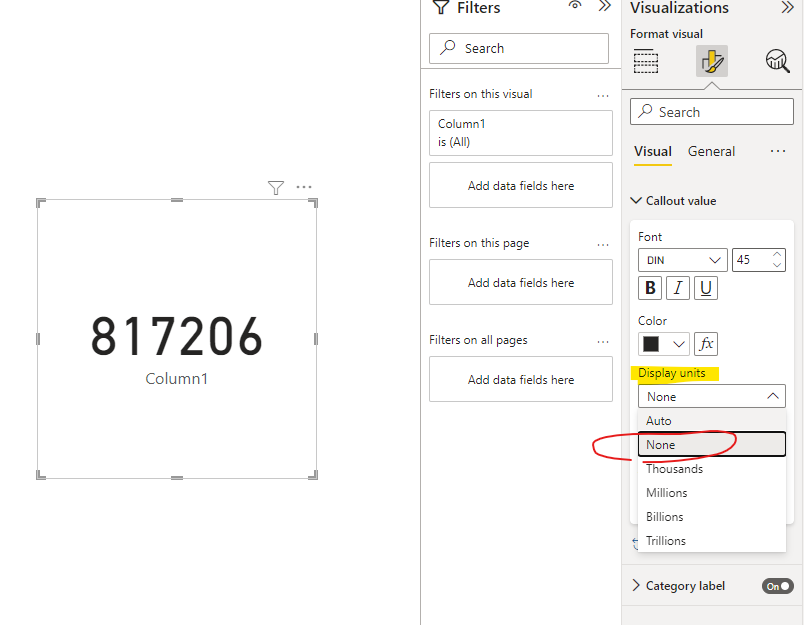The height and width of the screenshot is (625, 804).
Task: Open the DIN font family dropdown
Action: point(682,260)
